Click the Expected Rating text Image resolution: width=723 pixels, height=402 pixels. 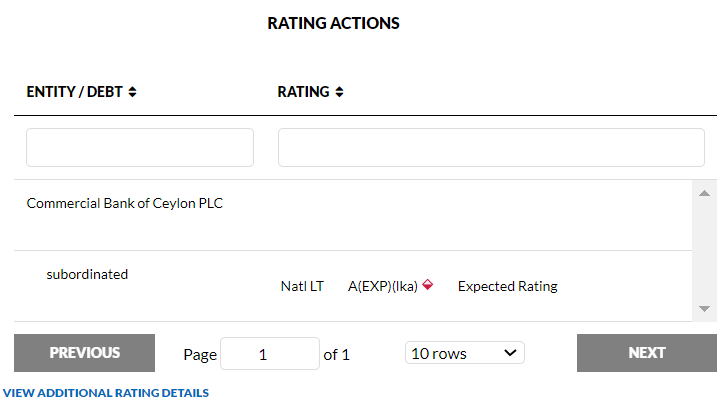(x=507, y=287)
